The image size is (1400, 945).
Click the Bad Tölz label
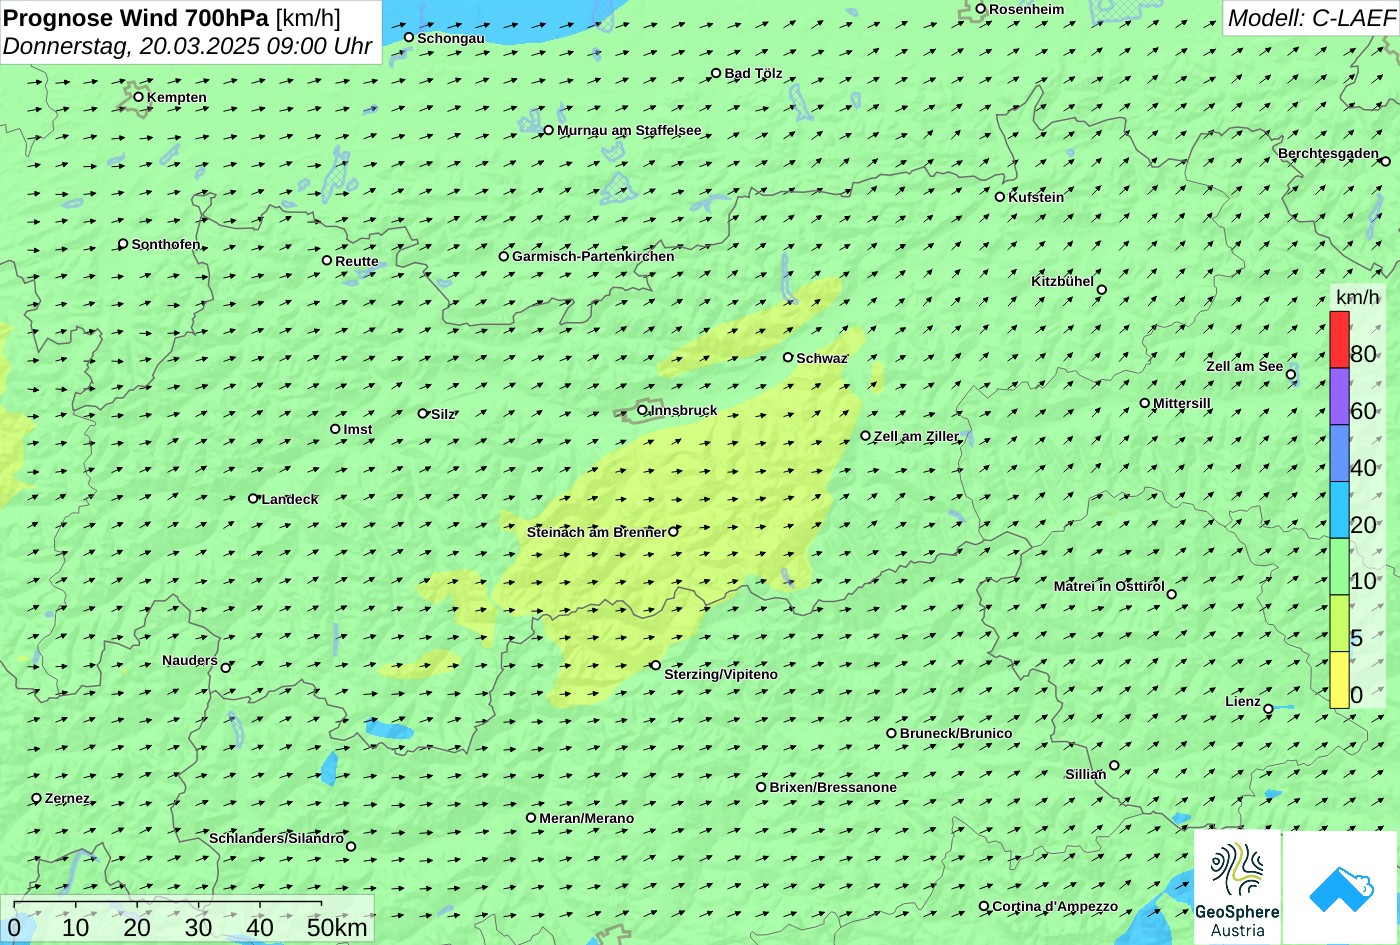pos(753,73)
